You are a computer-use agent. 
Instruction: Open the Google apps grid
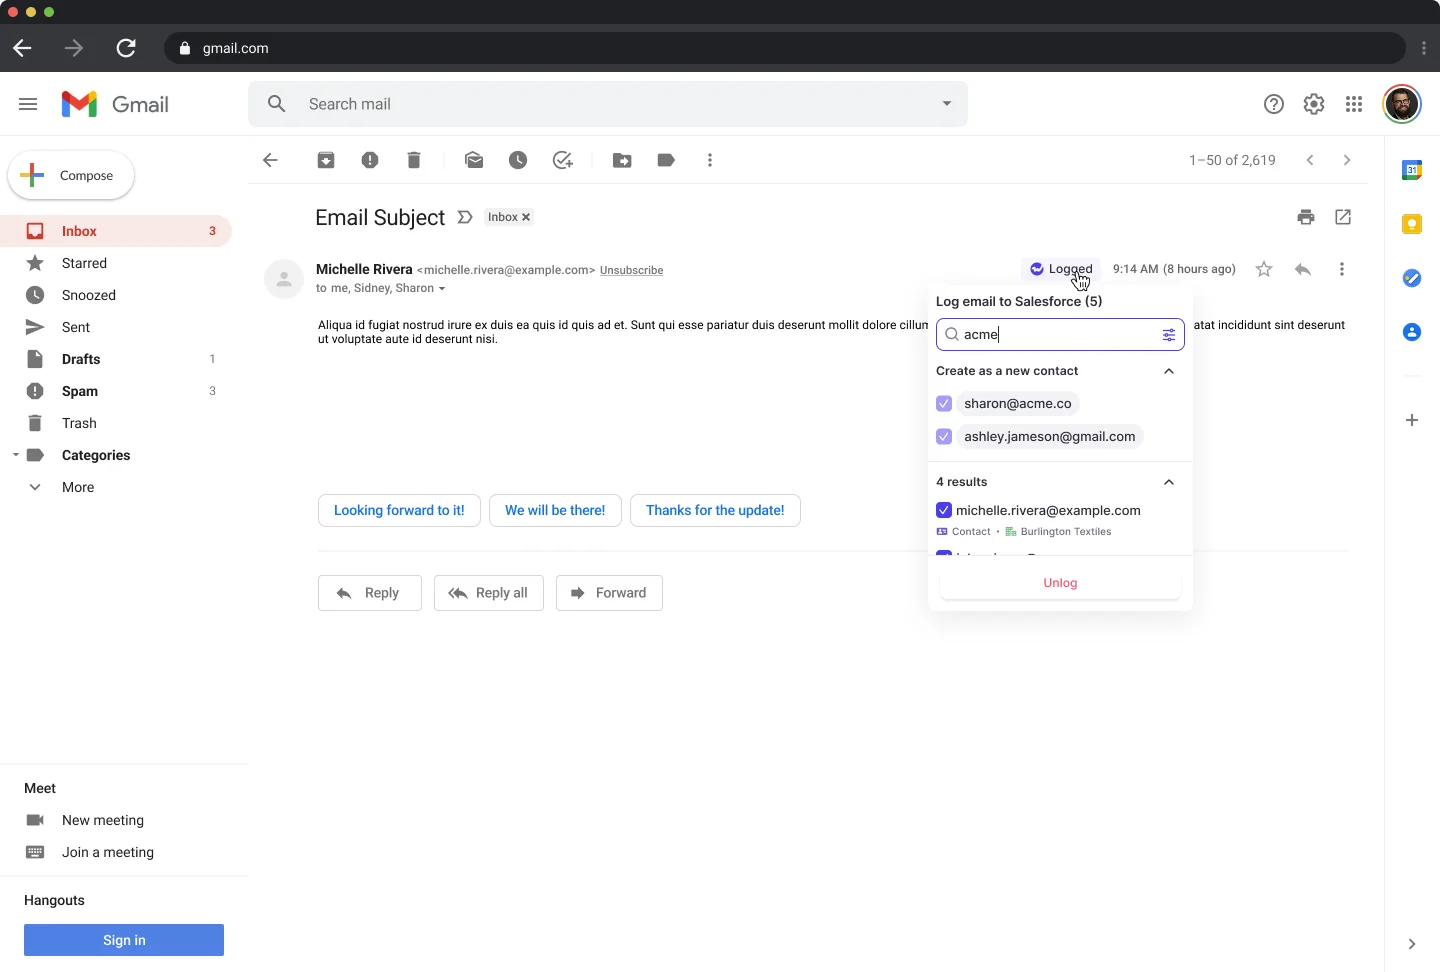tap(1354, 104)
